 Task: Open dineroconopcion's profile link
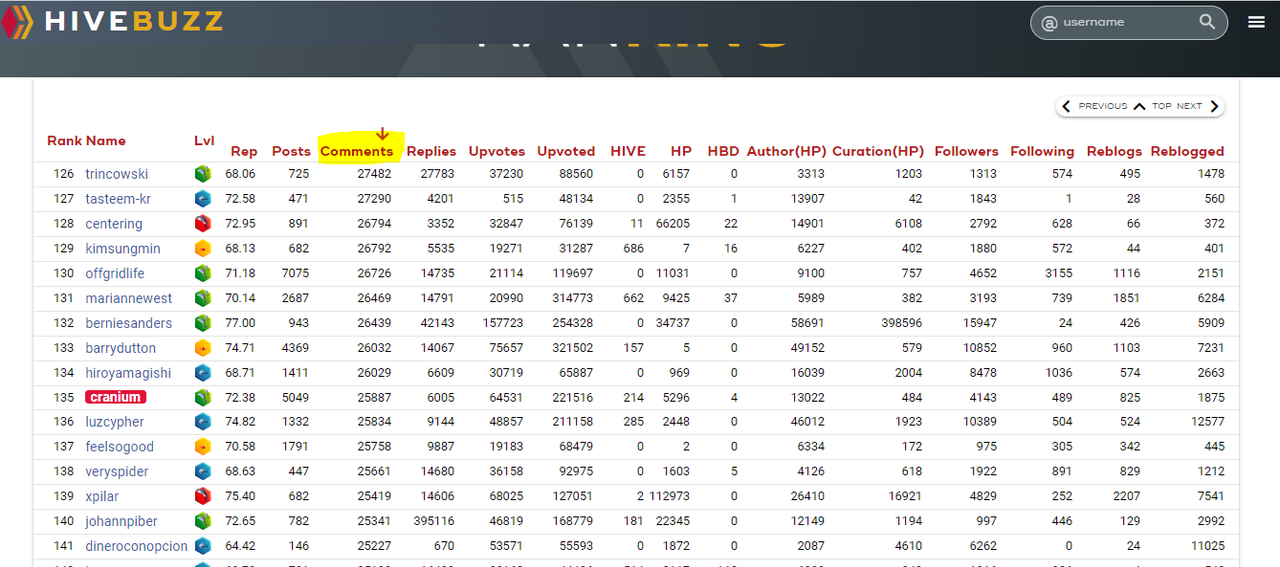(x=136, y=546)
